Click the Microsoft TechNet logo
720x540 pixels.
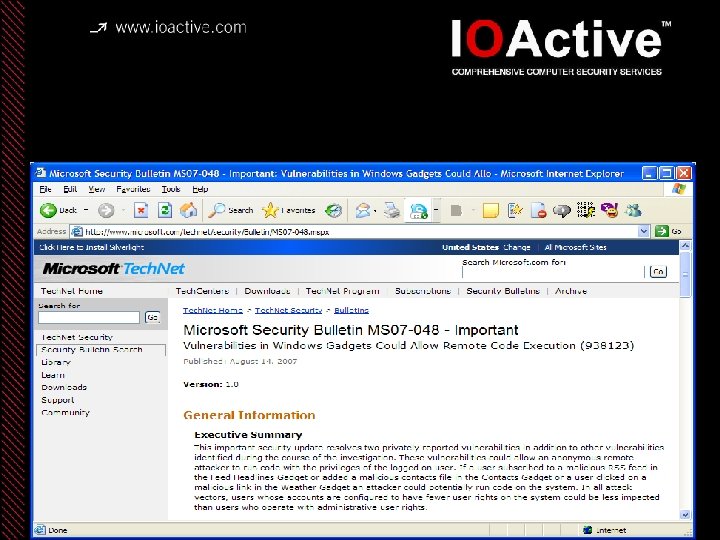(x=113, y=269)
